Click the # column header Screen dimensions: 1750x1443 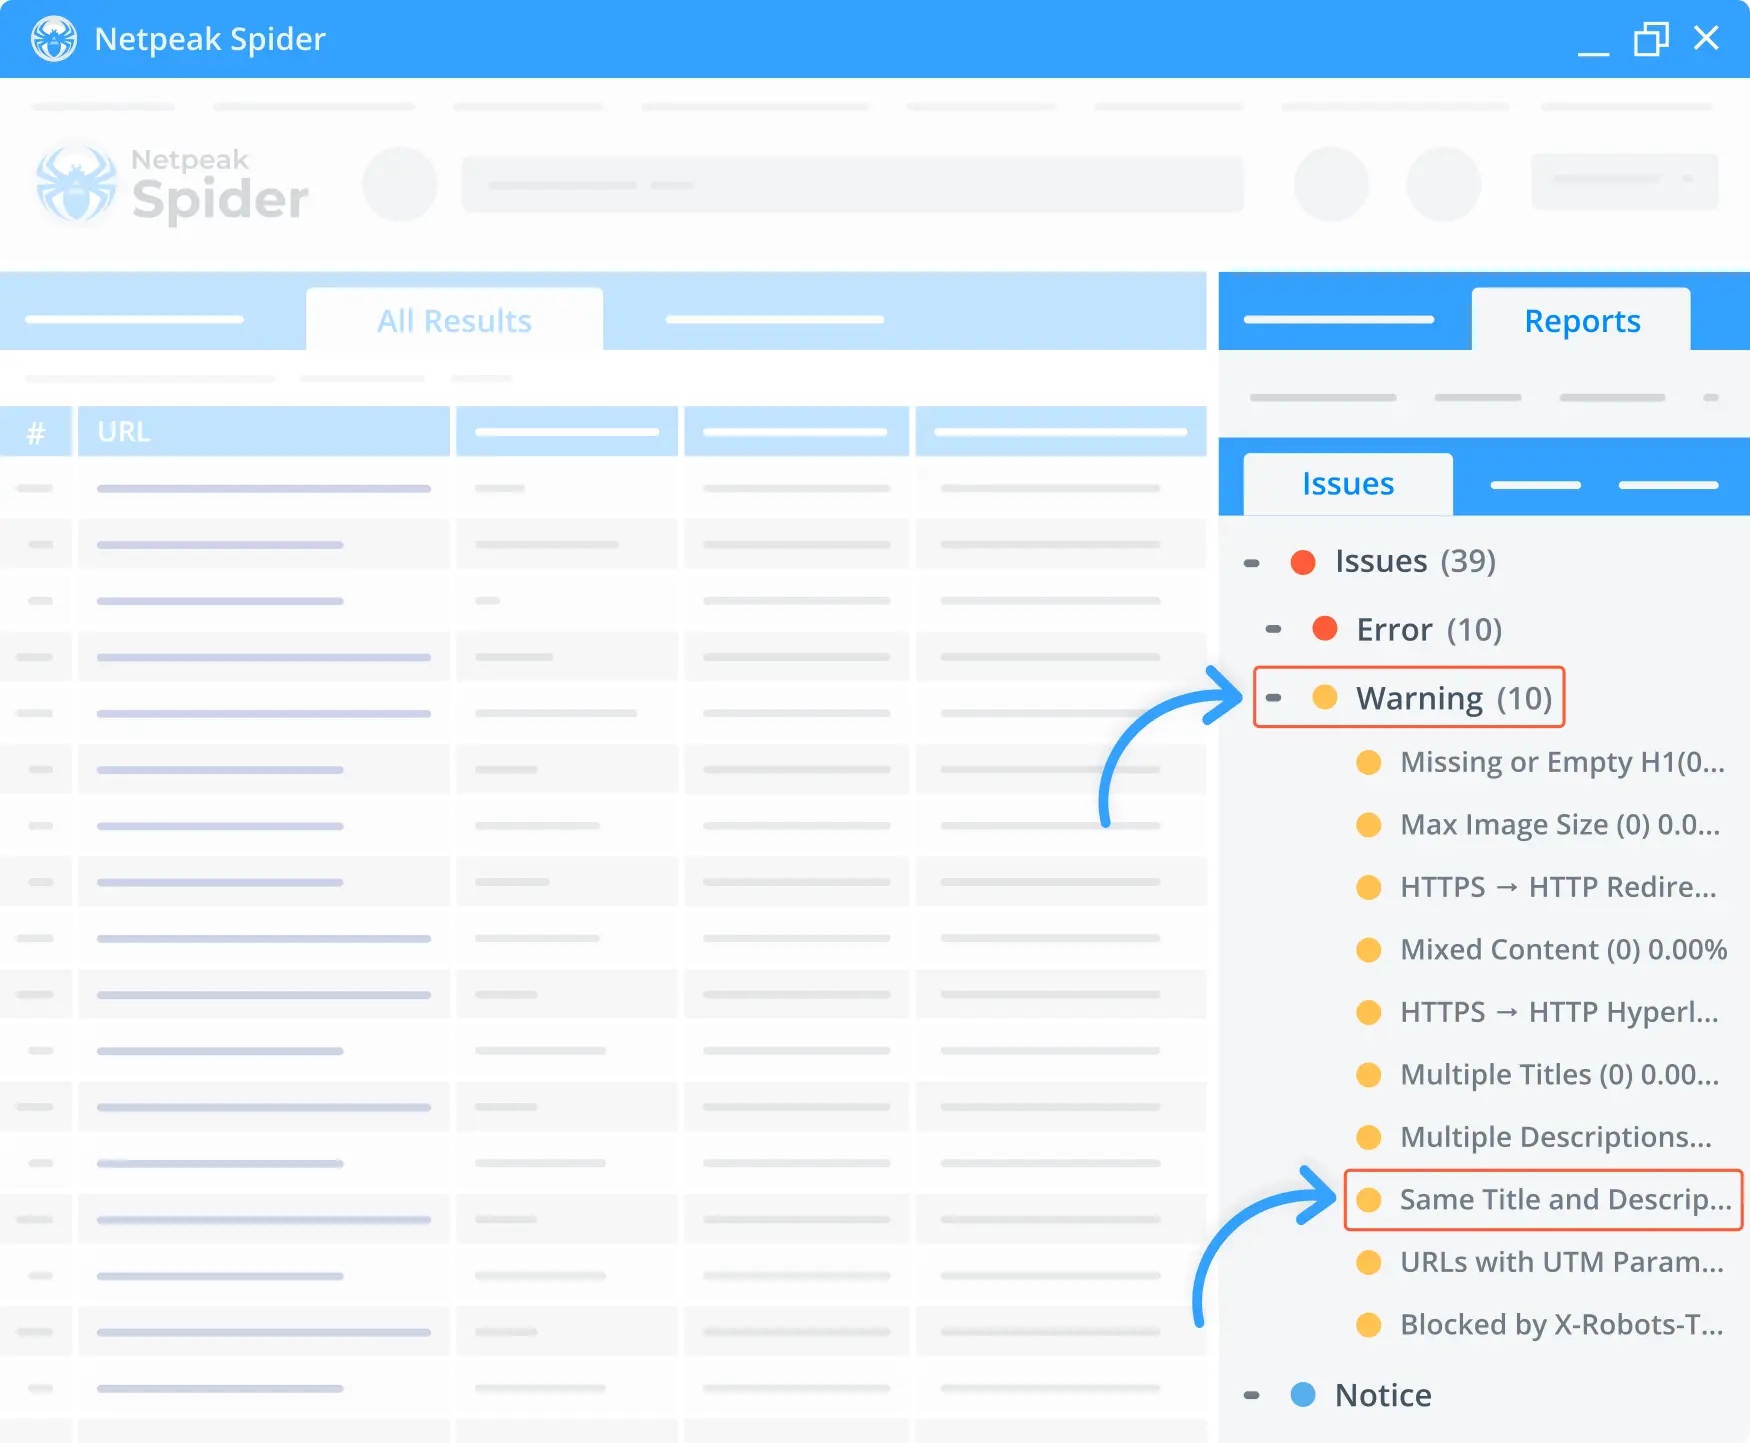[36, 432]
